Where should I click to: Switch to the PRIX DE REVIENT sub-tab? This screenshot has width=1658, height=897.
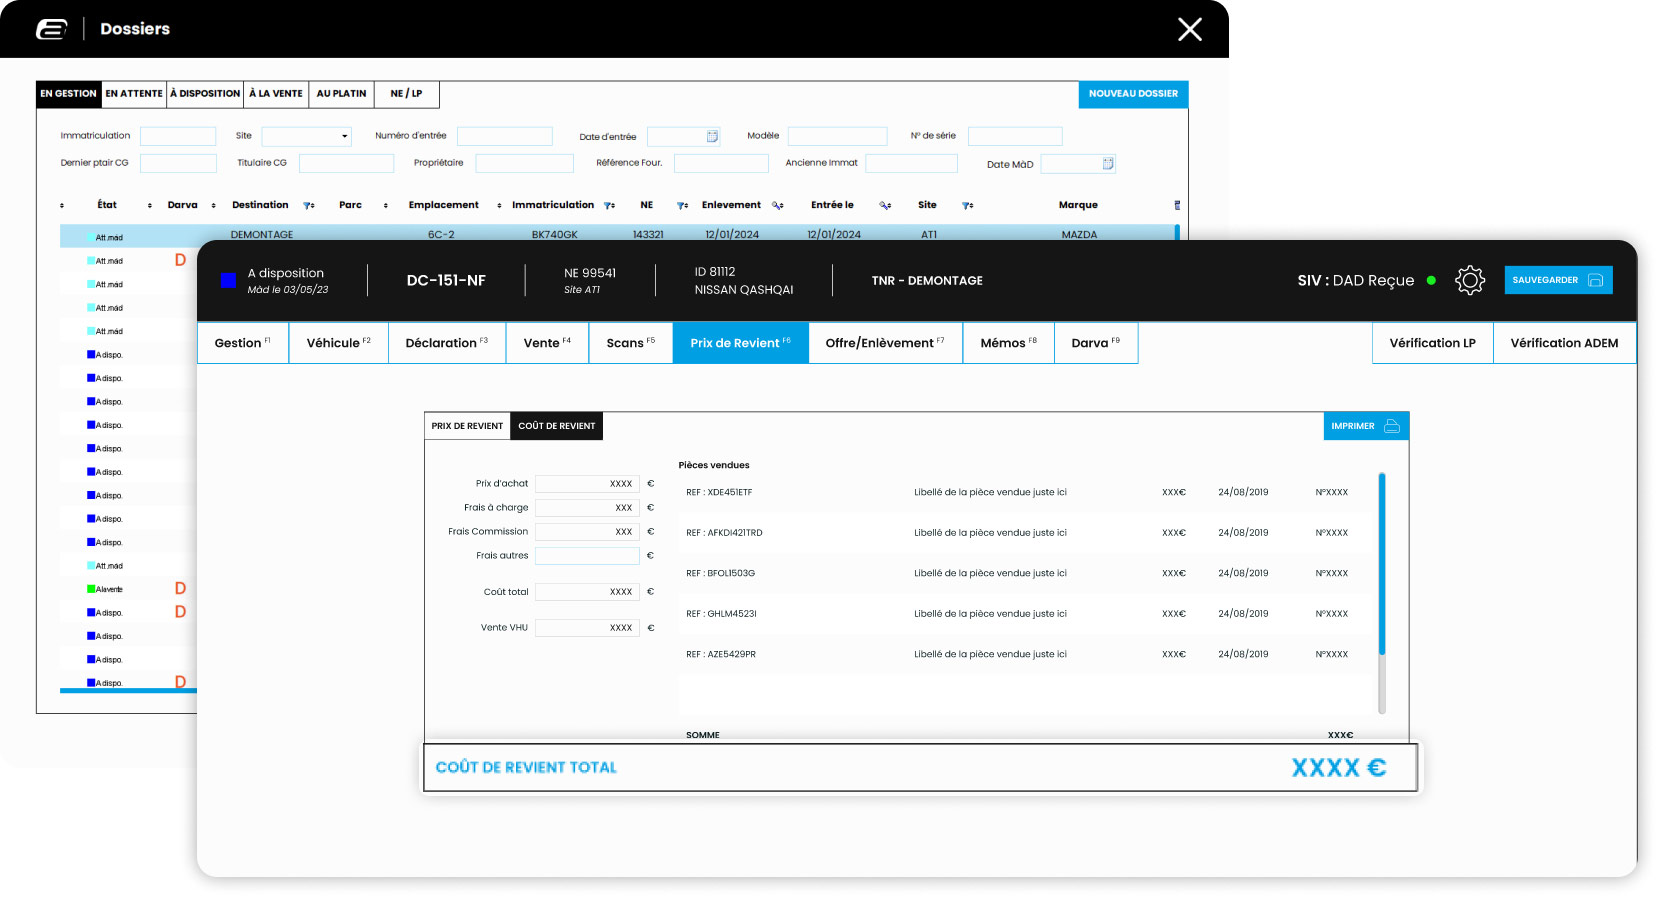(x=467, y=426)
